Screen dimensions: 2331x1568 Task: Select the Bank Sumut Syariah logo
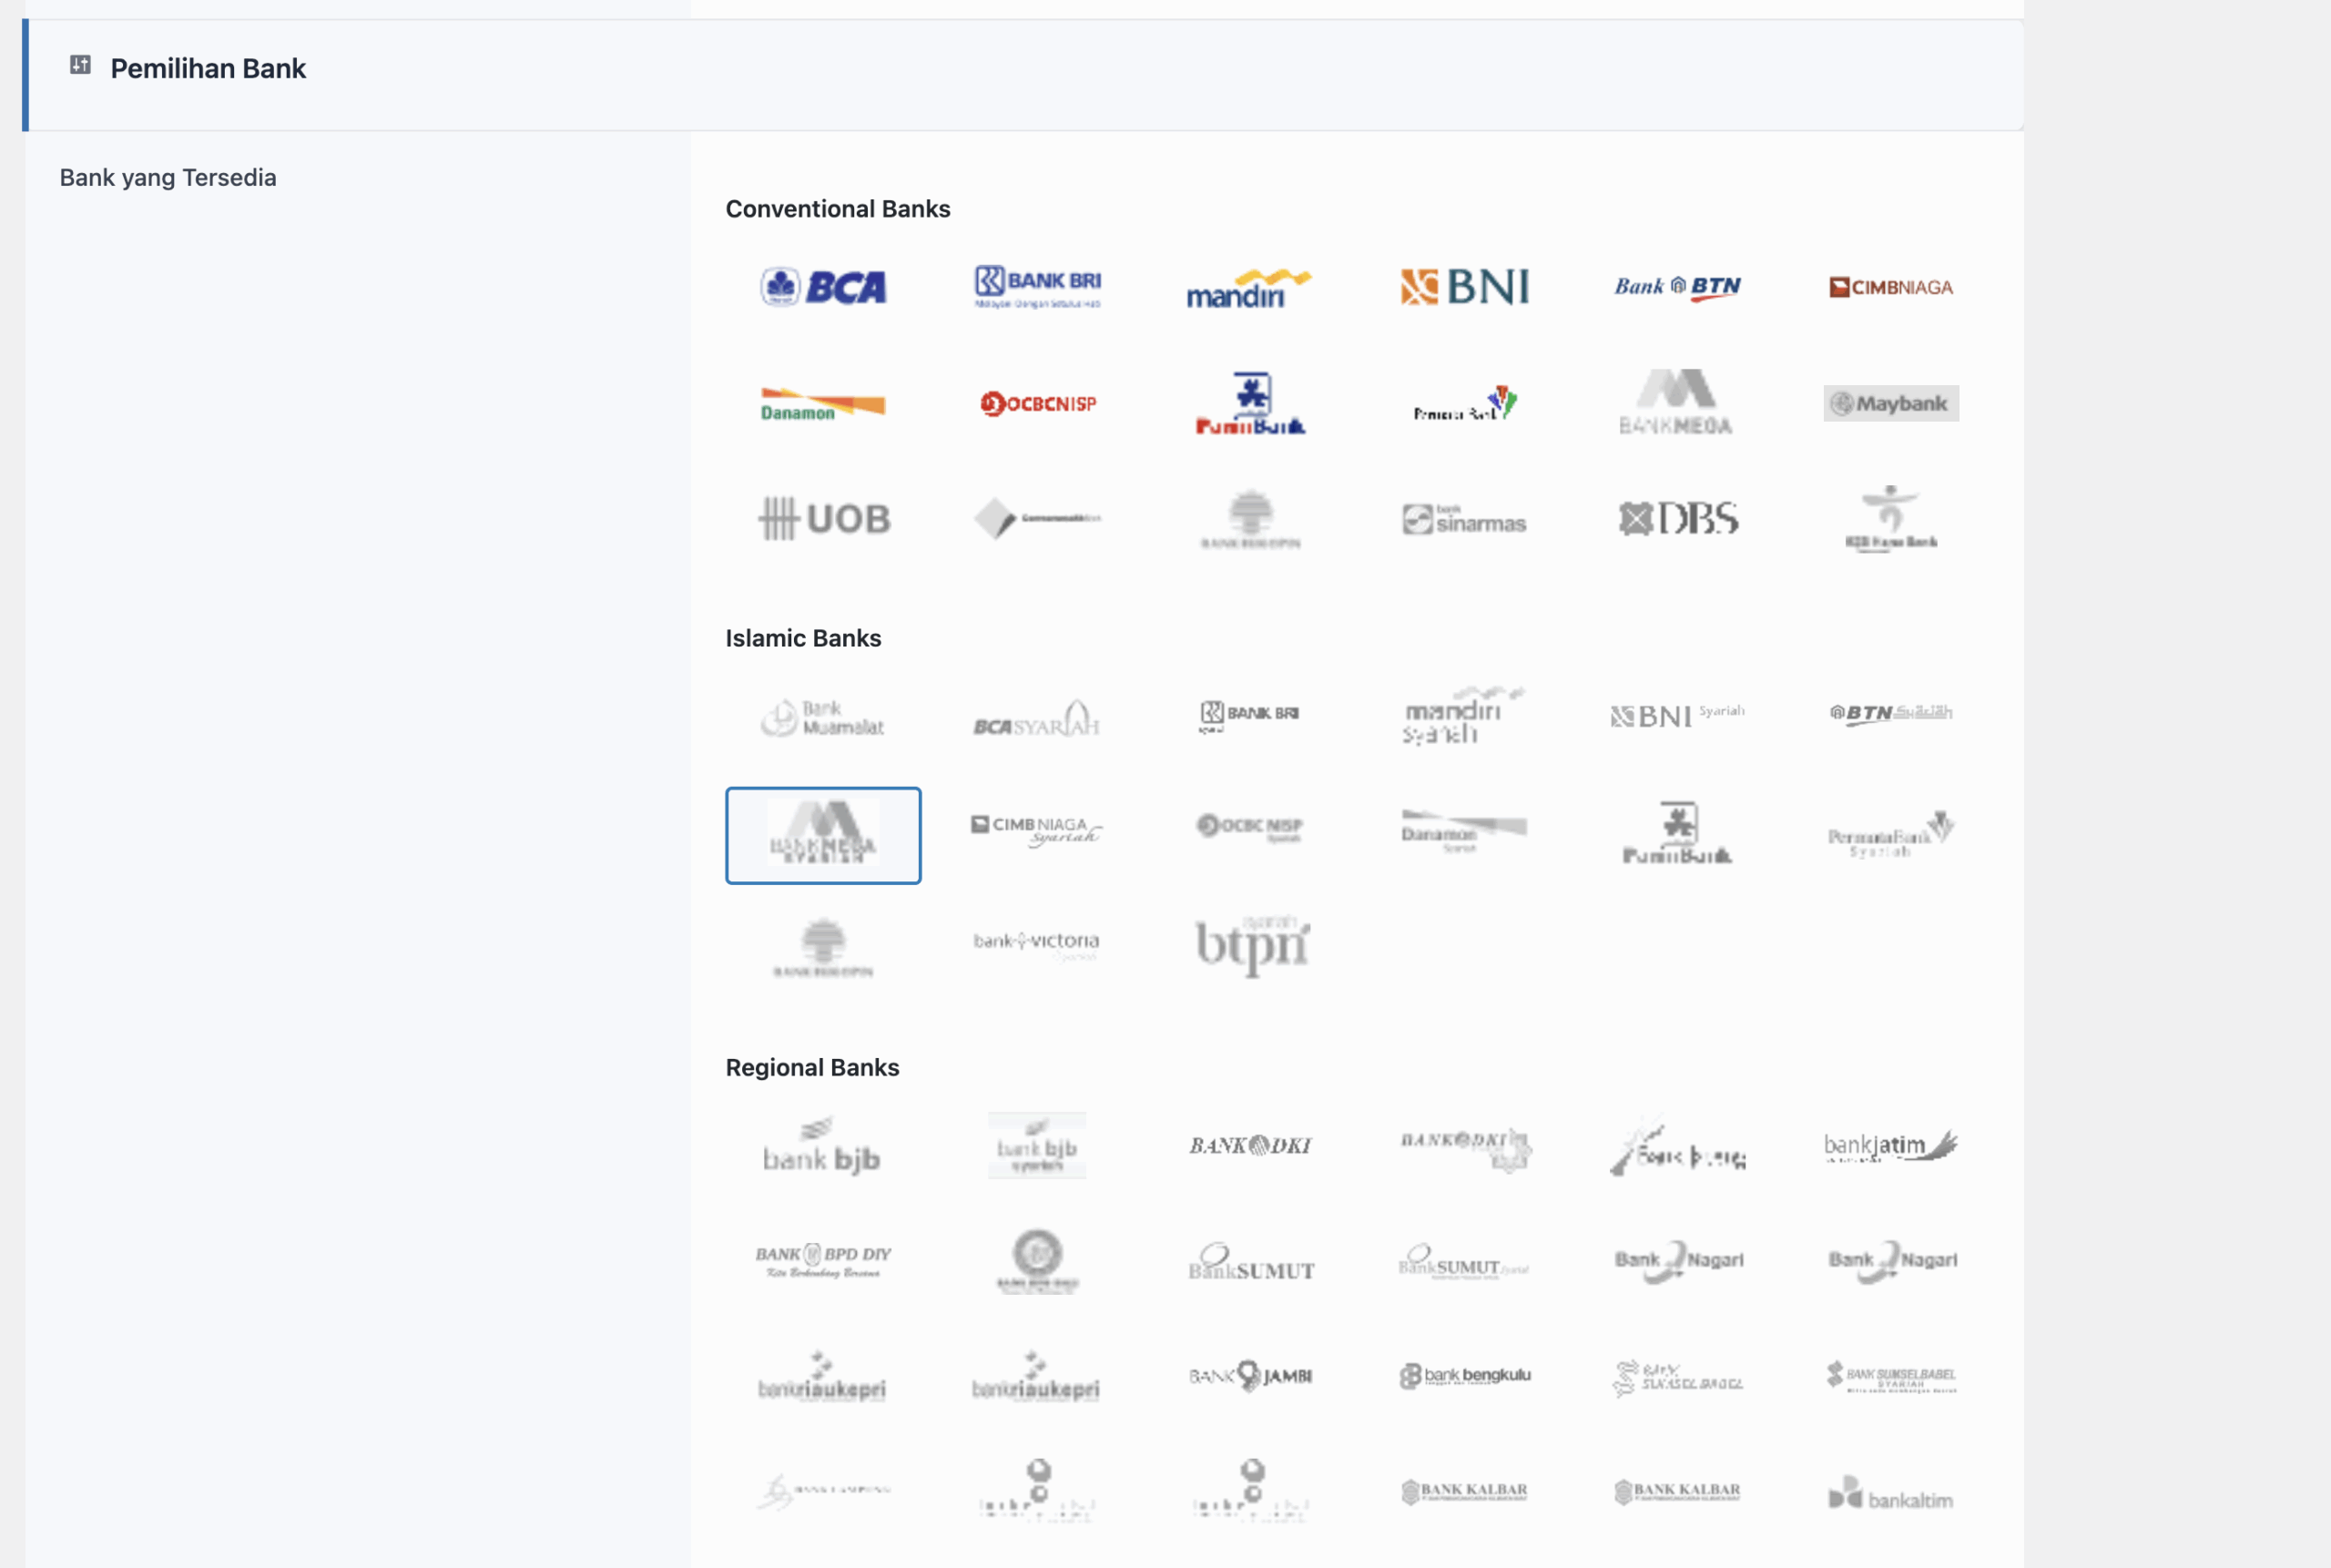(x=1464, y=1262)
